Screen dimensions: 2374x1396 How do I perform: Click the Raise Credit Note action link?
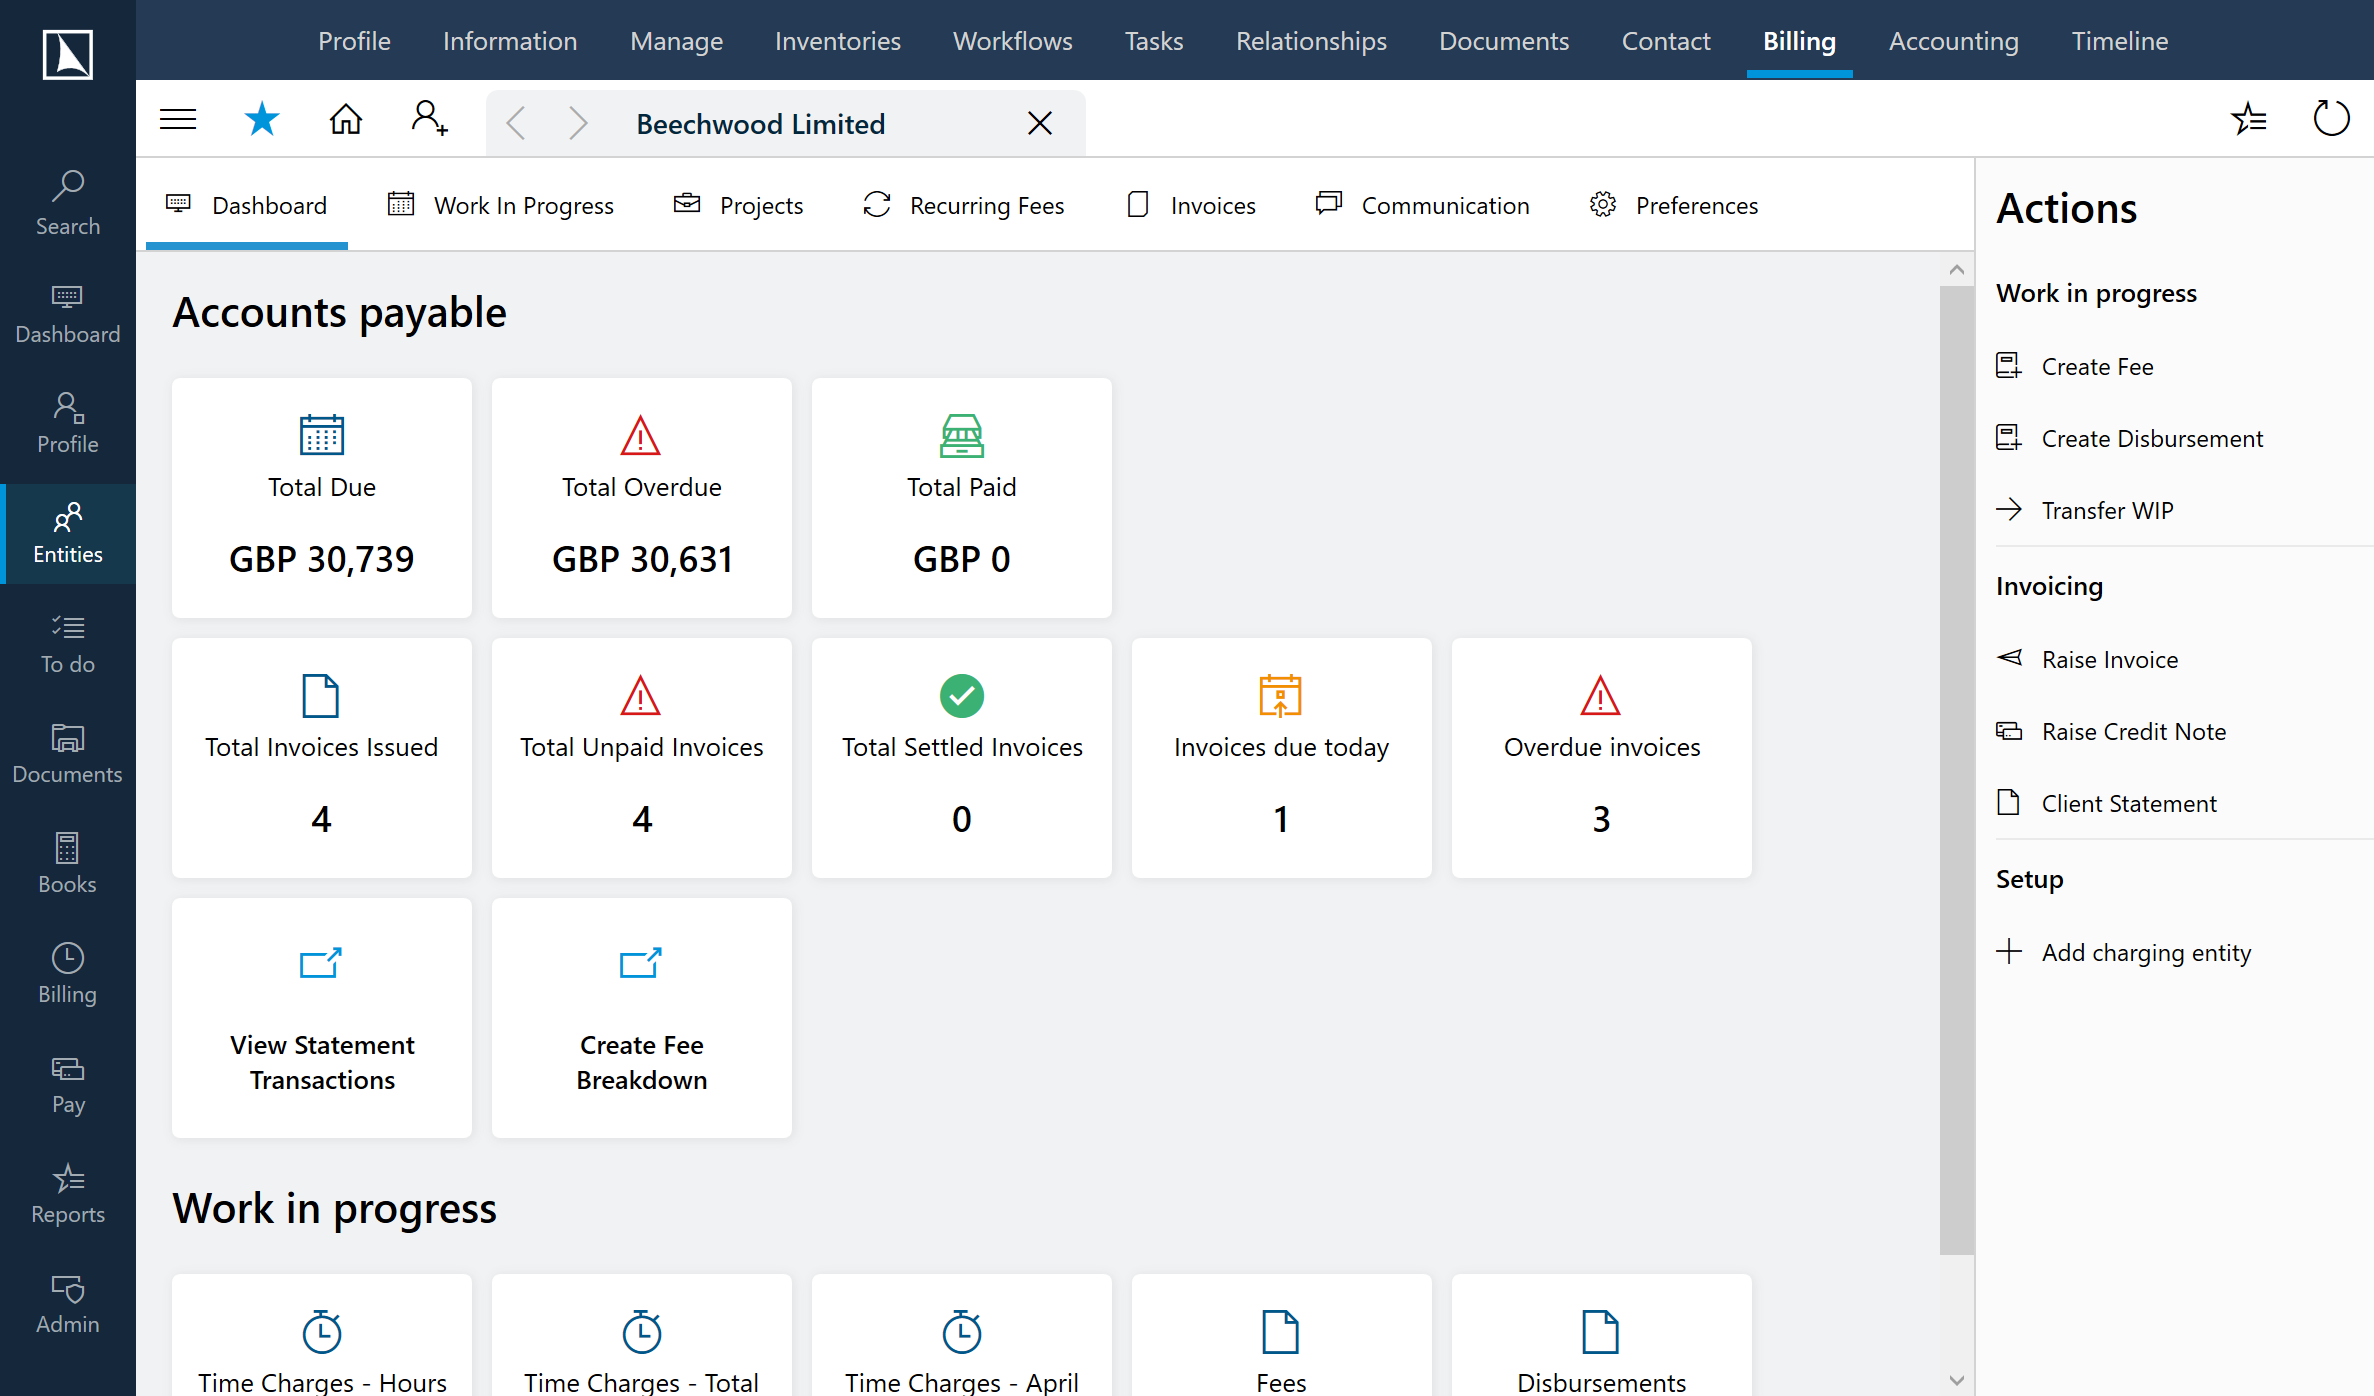click(x=2135, y=730)
